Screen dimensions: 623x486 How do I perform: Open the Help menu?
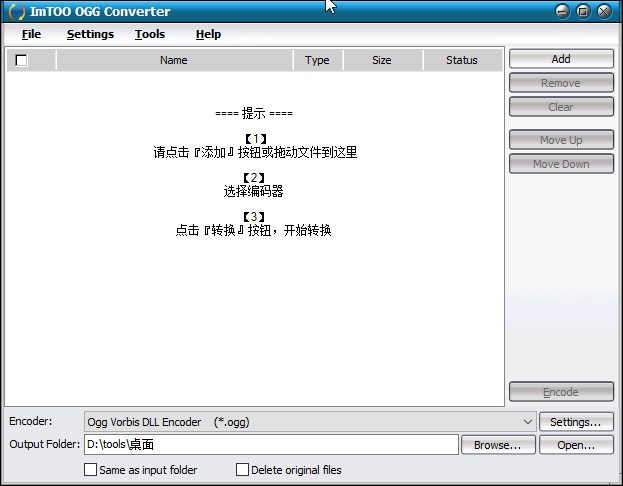pyautogui.click(x=208, y=34)
